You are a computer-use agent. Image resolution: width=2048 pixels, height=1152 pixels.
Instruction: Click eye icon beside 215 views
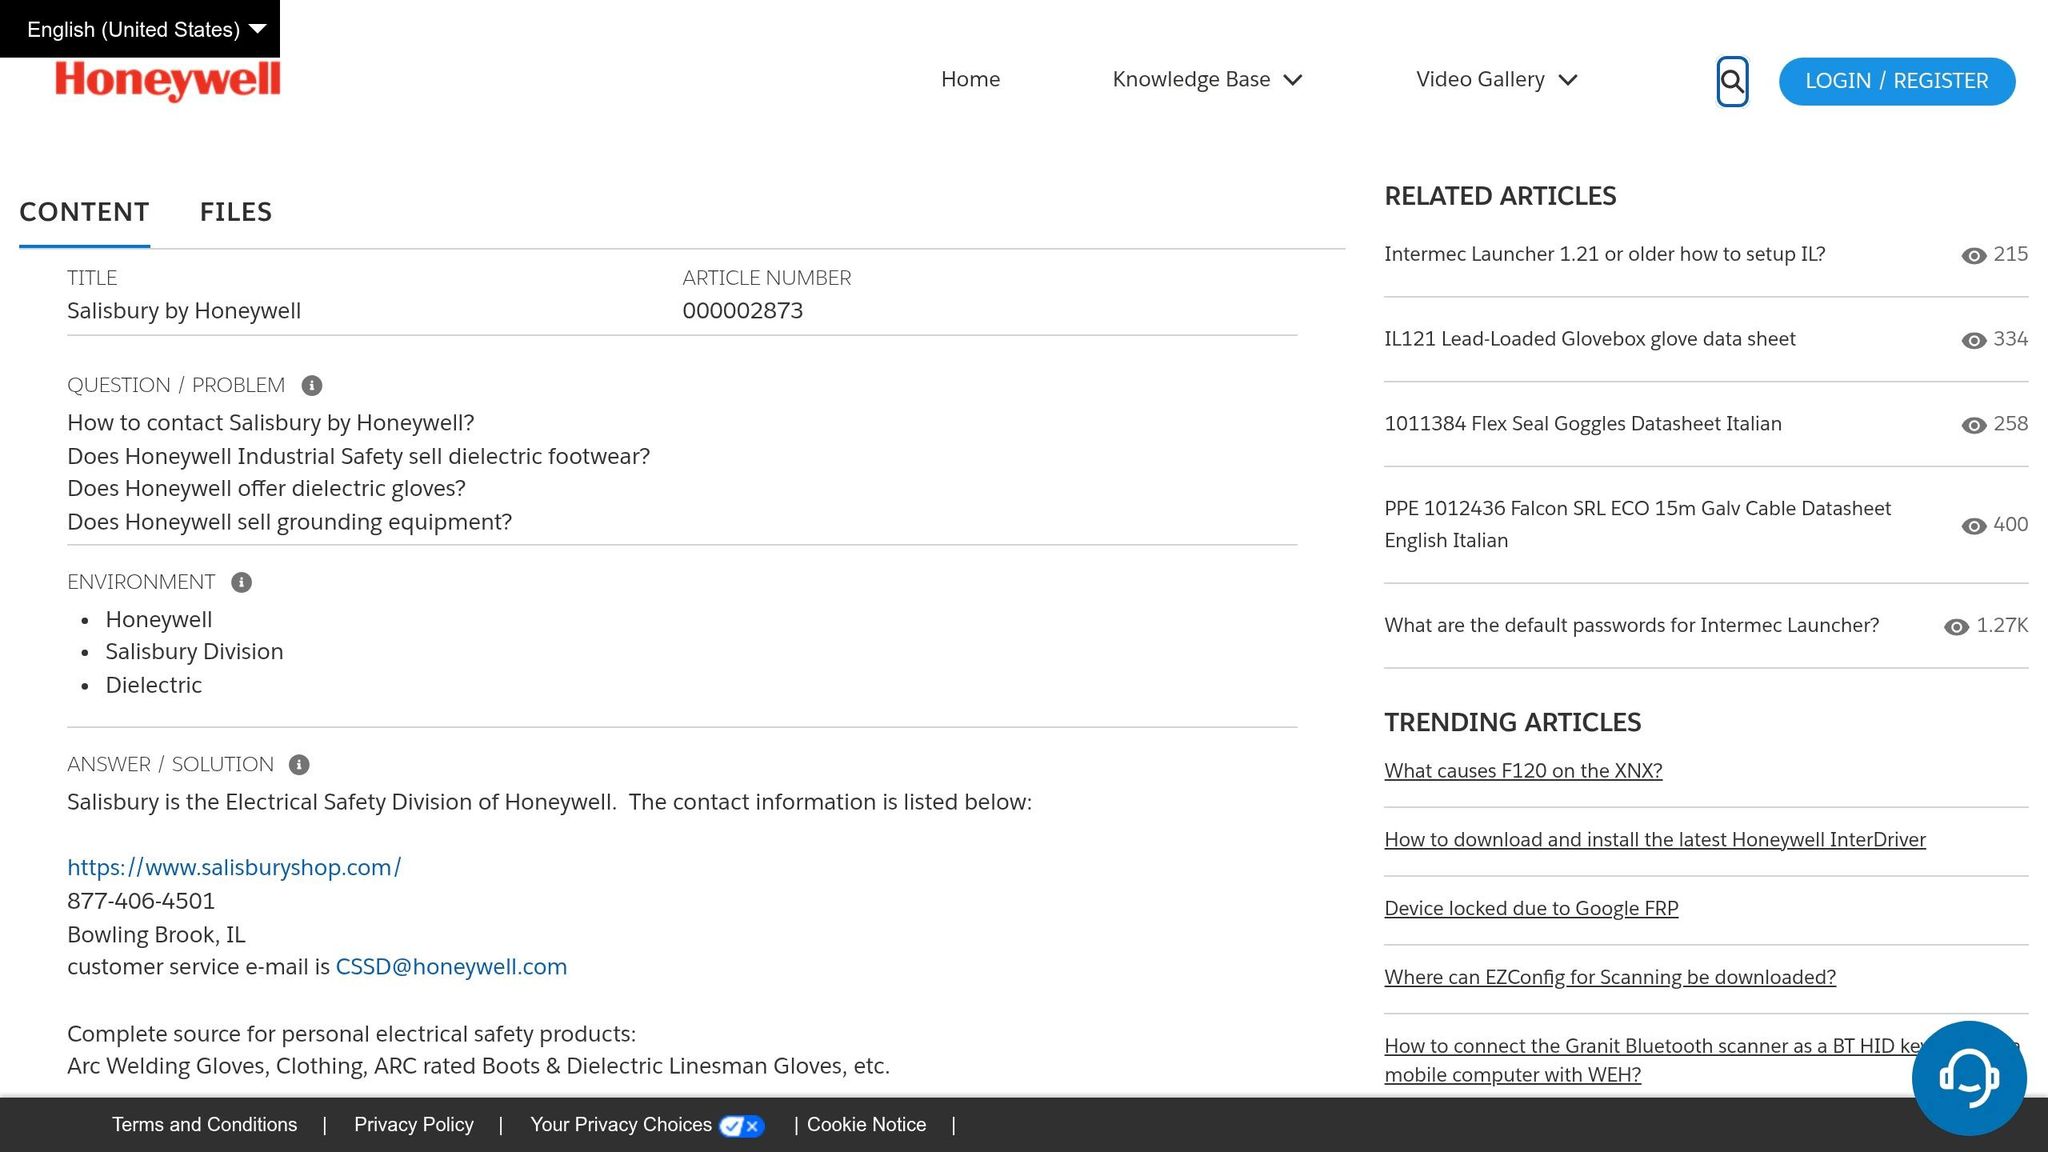coord(1973,256)
